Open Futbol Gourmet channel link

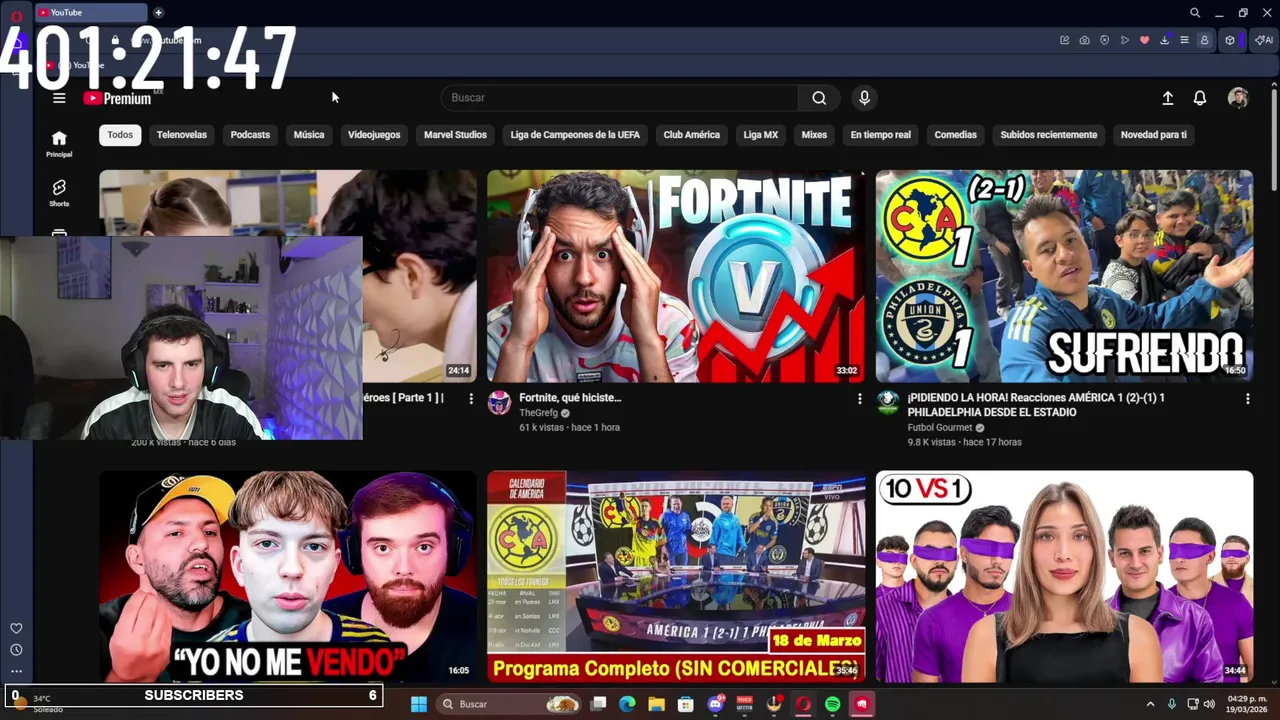point(940,428)
